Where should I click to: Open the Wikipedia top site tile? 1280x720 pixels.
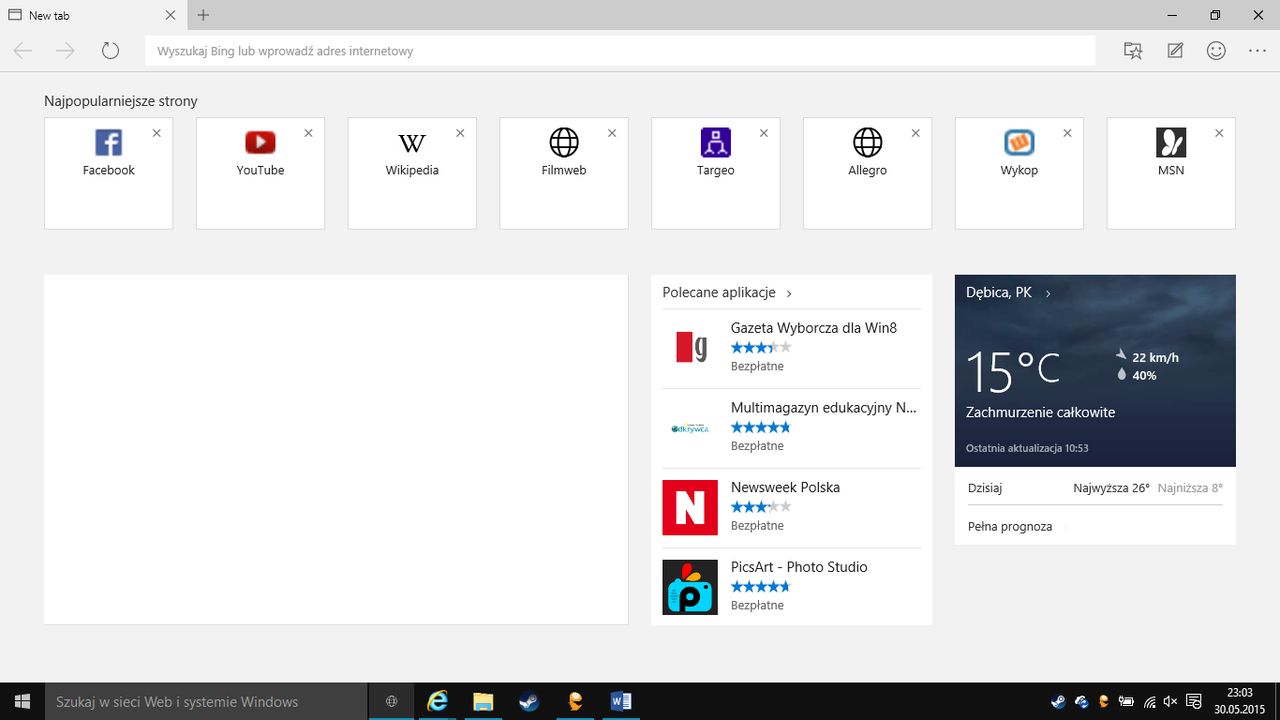[412, 173]
